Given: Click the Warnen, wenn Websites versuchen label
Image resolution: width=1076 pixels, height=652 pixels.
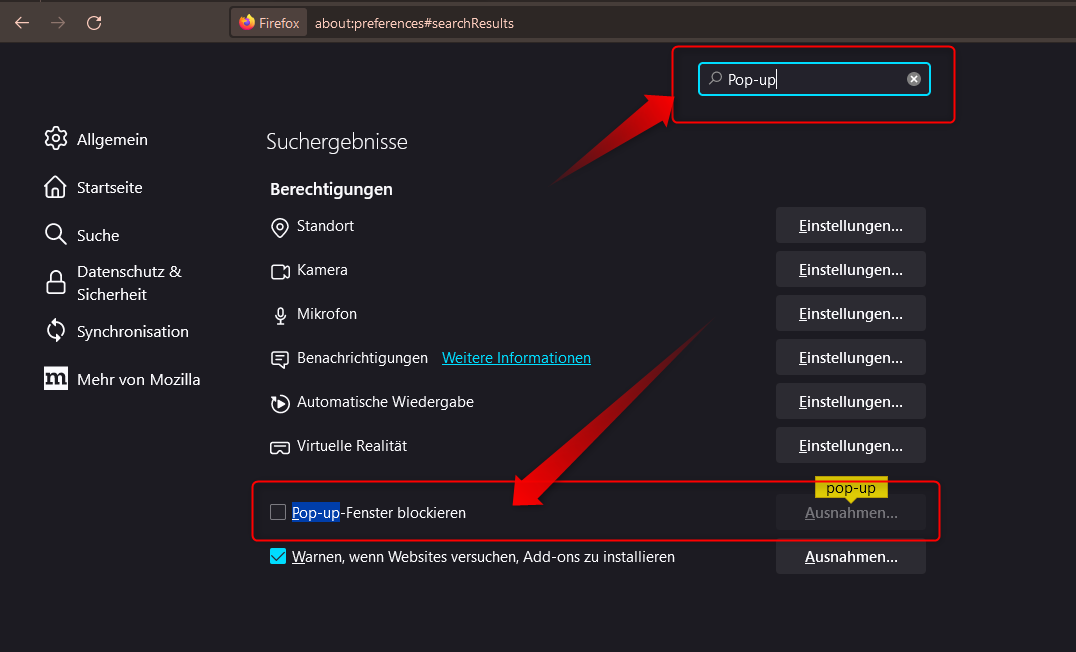Looking at the screenshot, I should point(483,557).
